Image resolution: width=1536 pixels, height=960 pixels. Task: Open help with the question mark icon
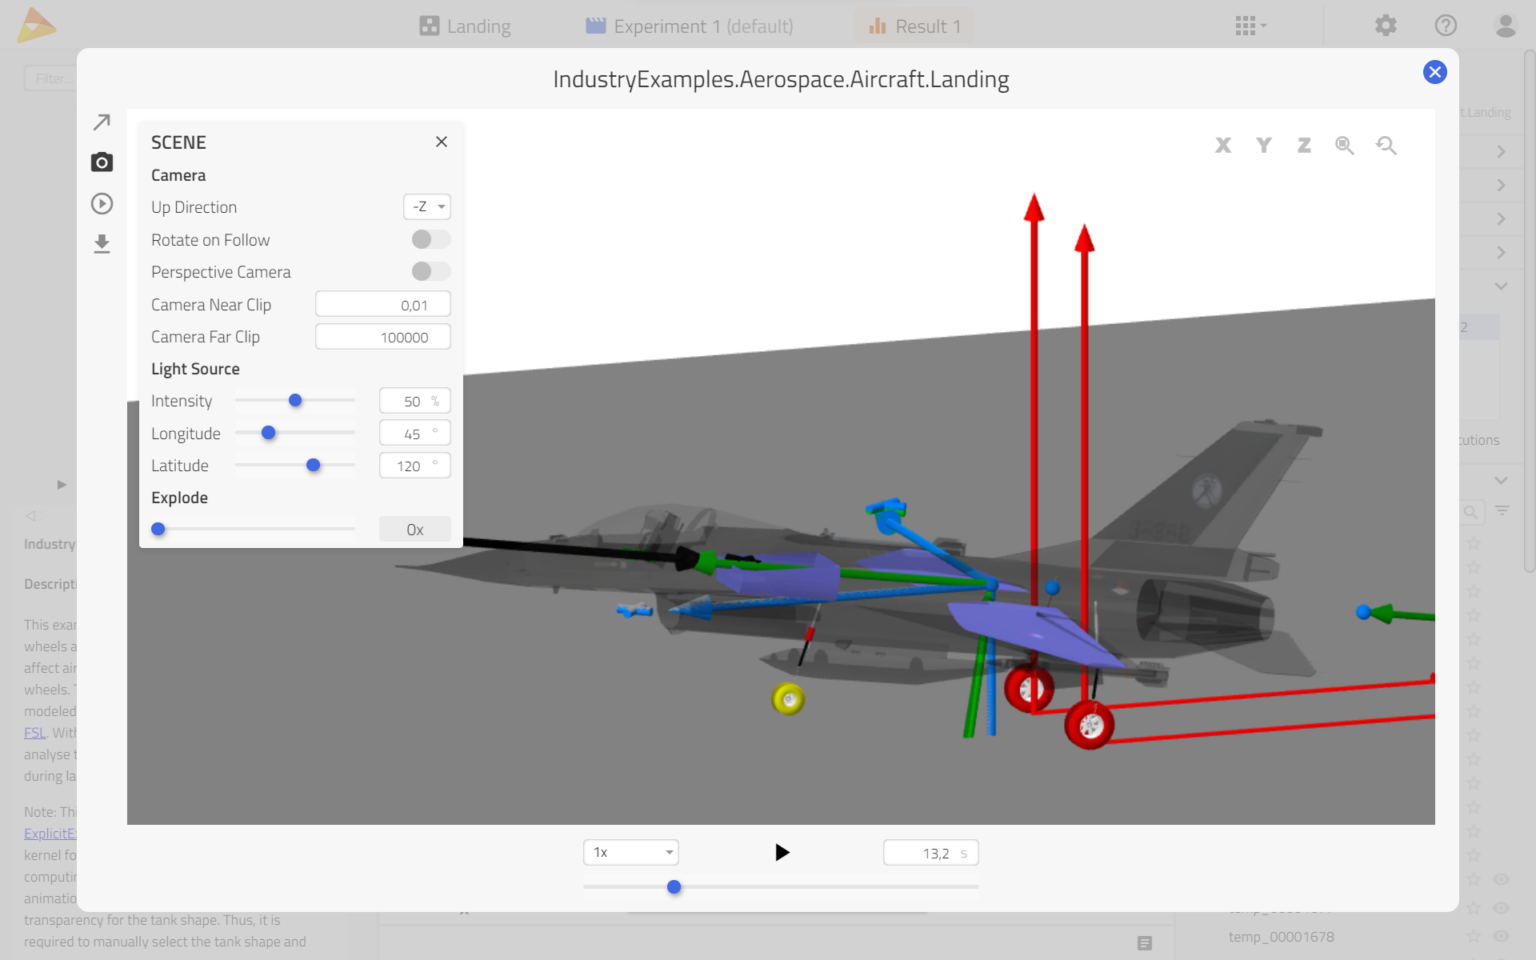coord(1446,25)
